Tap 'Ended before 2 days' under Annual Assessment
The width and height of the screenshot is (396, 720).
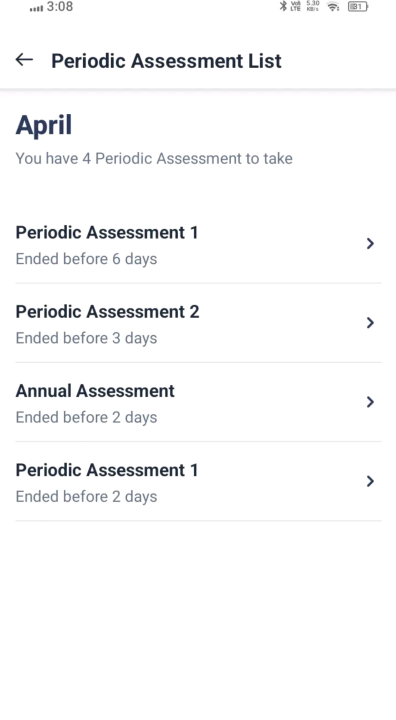tap(86, 417)
